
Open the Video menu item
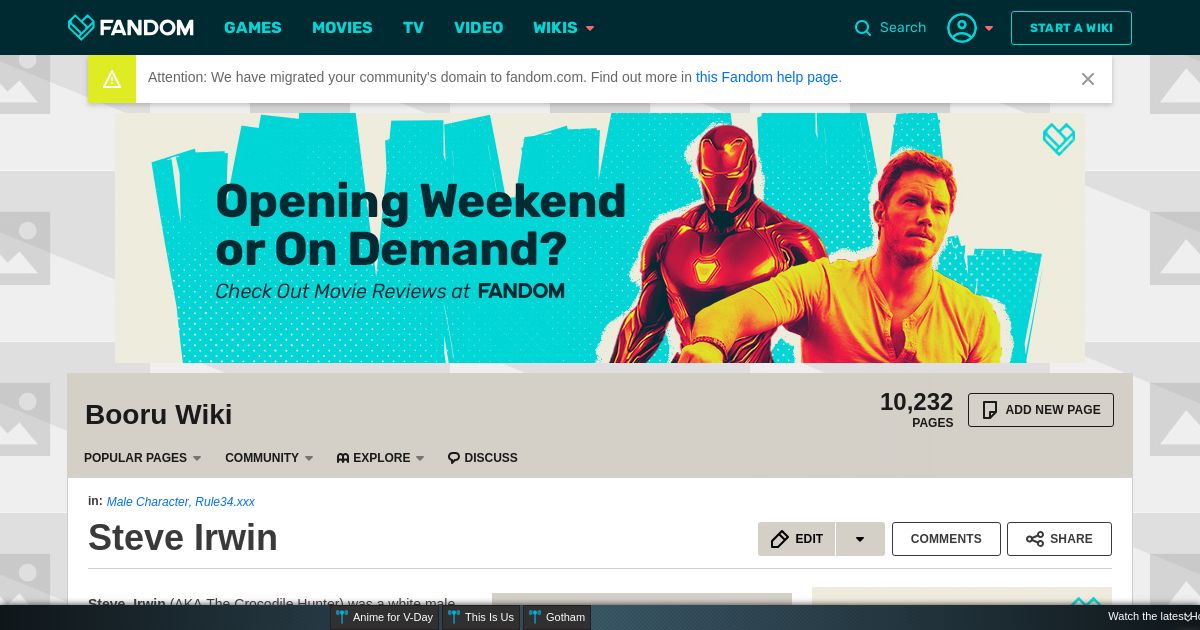click(x=479, y=28)
